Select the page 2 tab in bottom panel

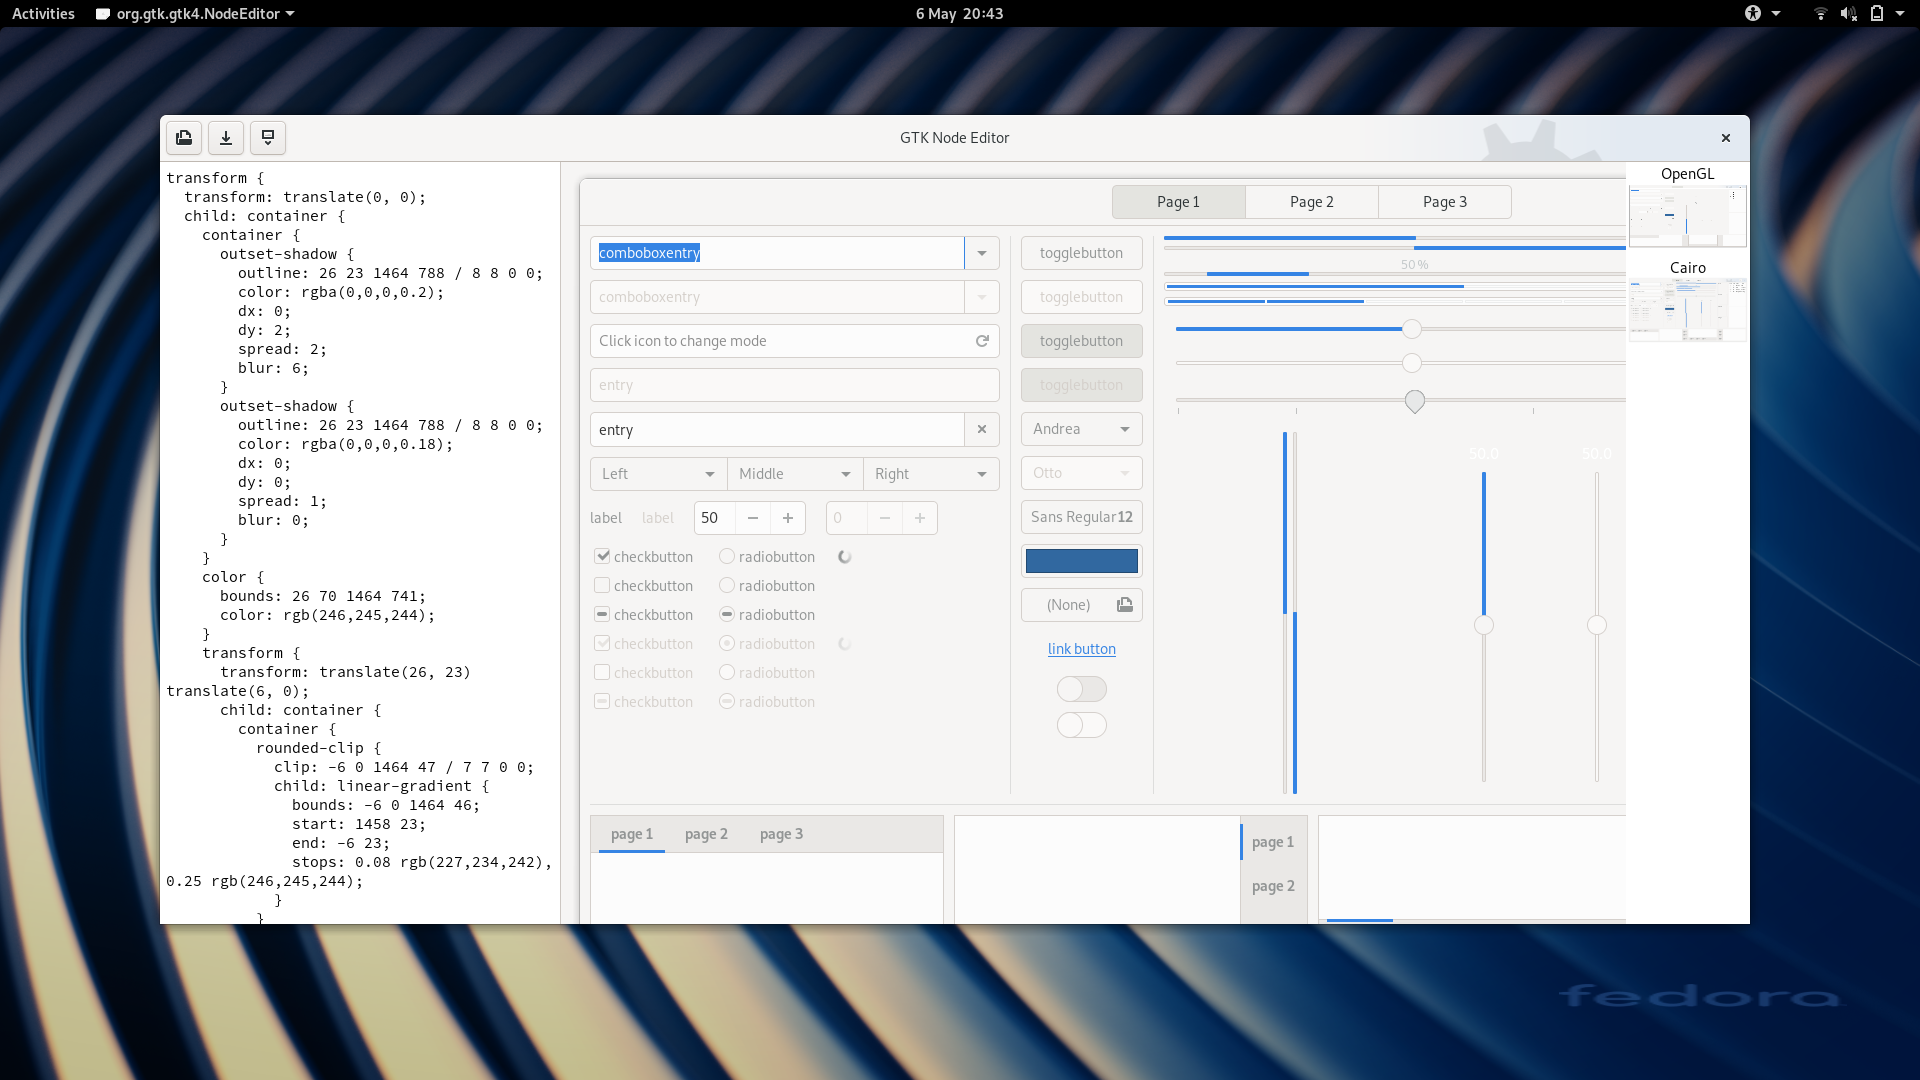click(705, 833)
